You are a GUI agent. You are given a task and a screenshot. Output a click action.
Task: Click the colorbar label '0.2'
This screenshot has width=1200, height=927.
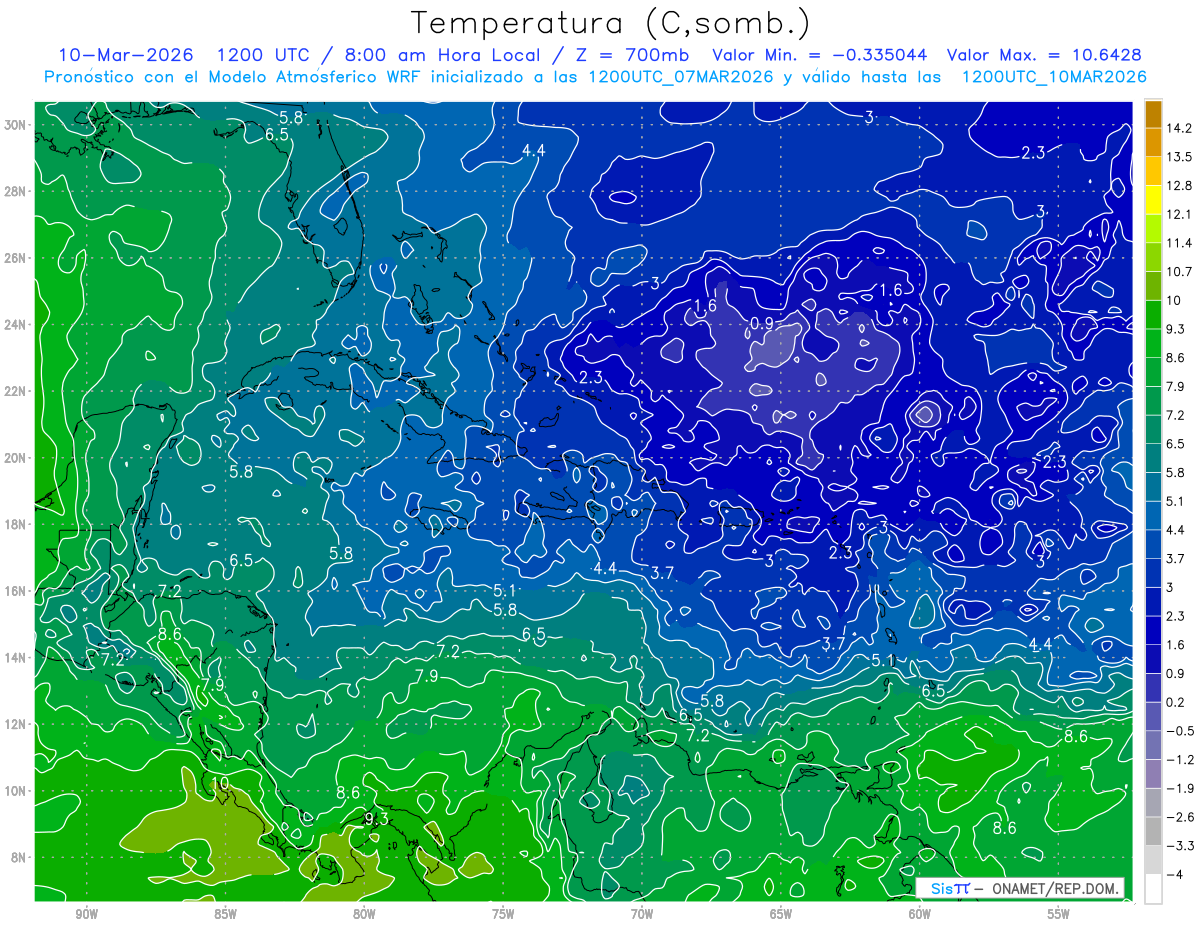pos(1177,702)
